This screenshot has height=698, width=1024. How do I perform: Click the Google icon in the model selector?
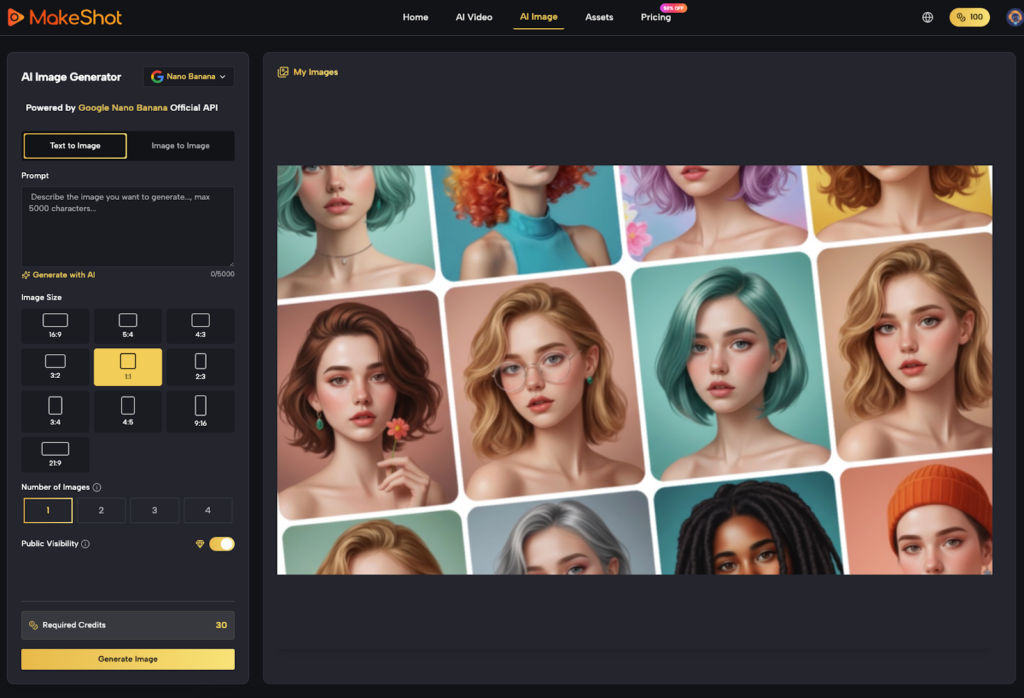(x=157, y=76)
